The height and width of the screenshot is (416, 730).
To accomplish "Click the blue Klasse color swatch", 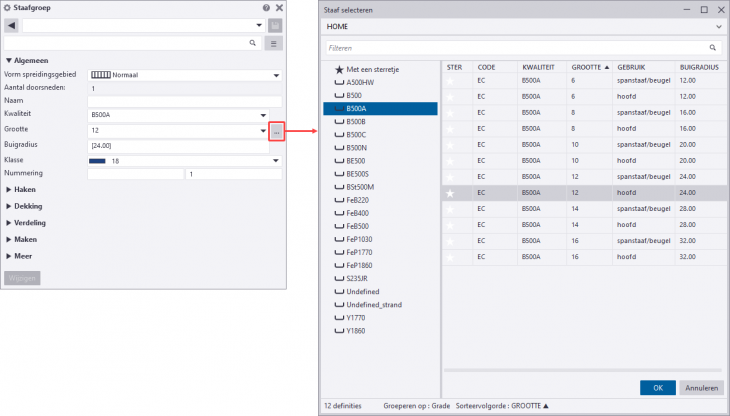I will pos(97,160).
